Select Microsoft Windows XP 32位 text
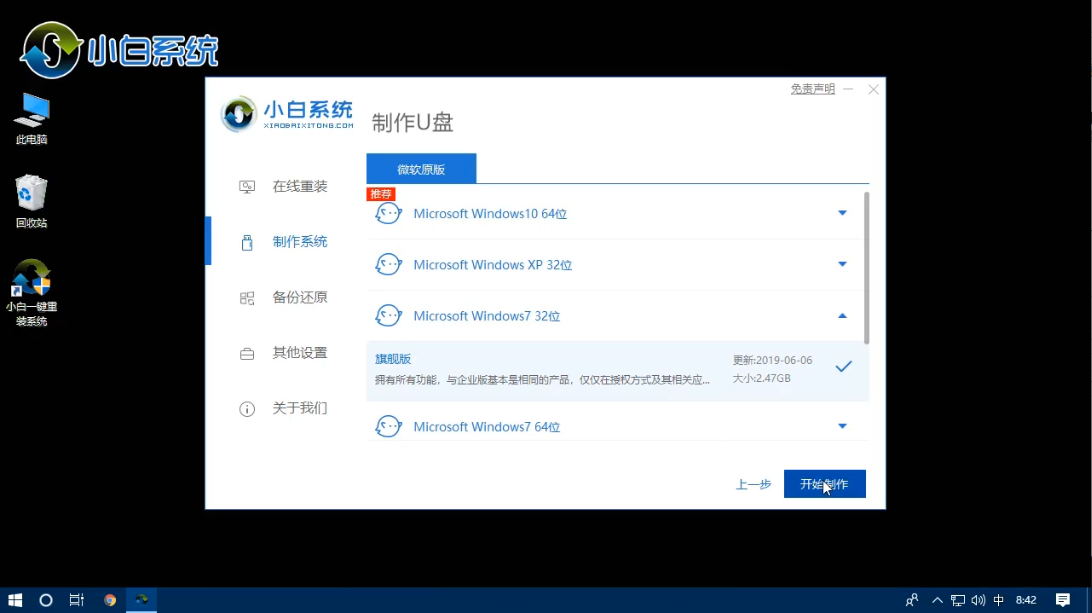Screen dimensions: 1092x613 493,265
